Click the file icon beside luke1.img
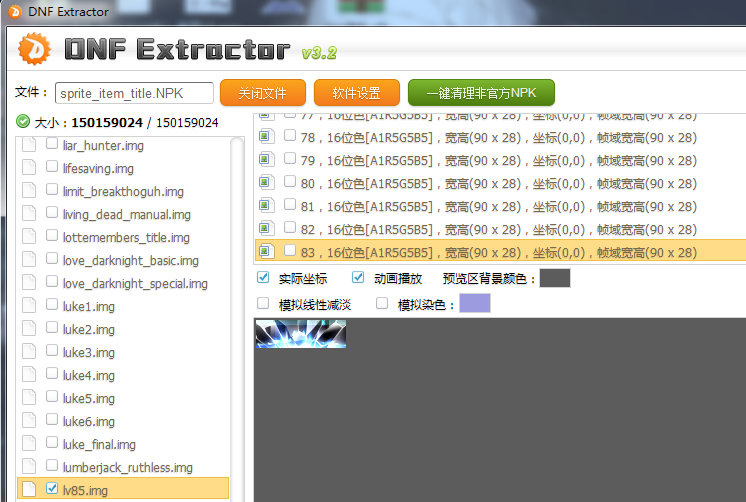Image resolution: width=746 pixels, height=502 pixels. (x=29, y=305)
